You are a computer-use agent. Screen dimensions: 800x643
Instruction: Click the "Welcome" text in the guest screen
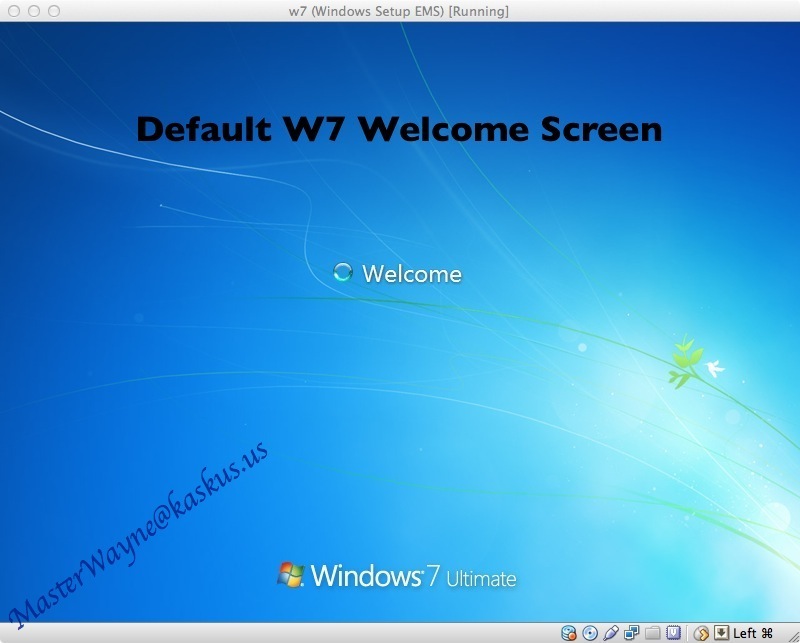click(x=412, y=273)
